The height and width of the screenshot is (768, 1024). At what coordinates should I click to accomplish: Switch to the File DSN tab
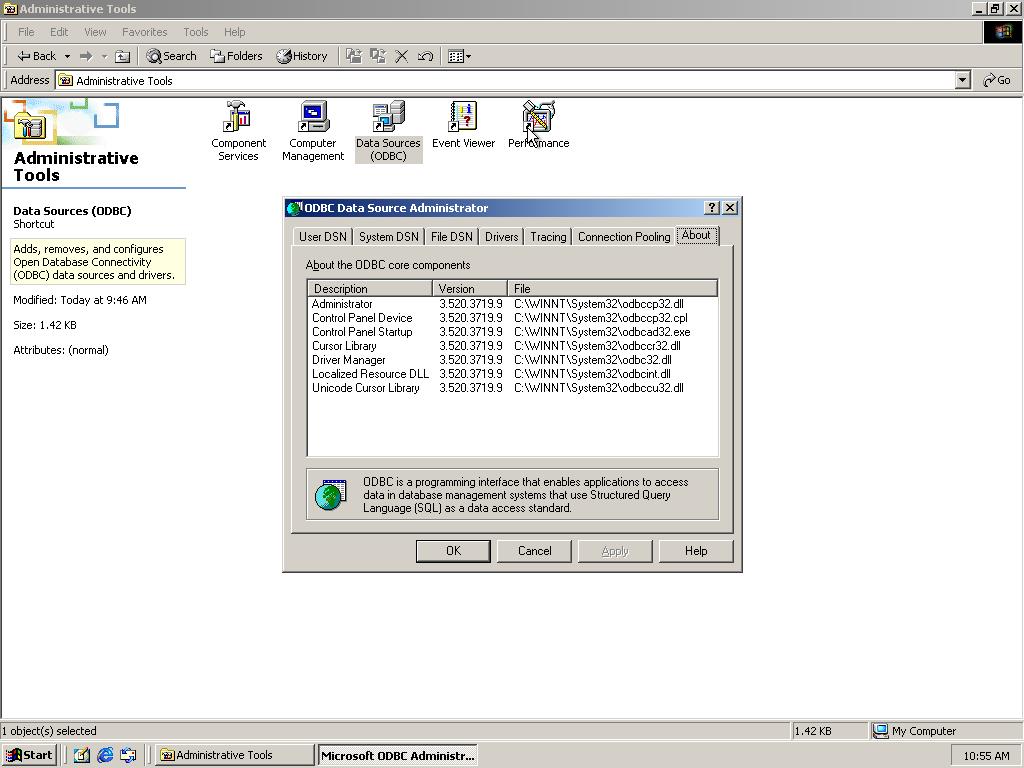451,236
